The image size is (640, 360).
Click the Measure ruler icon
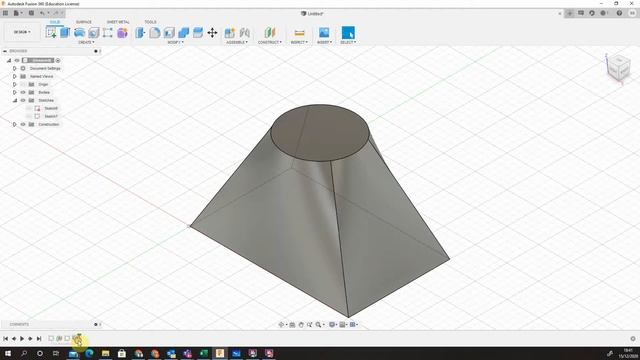click(x=299, y=33)
